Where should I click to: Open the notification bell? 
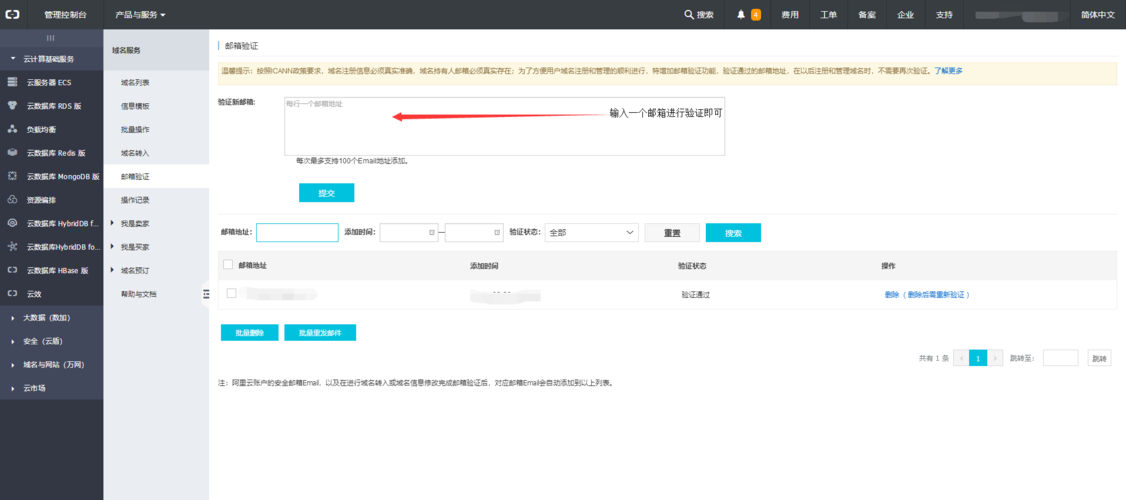pyautogui.click(x=741, y=14)
